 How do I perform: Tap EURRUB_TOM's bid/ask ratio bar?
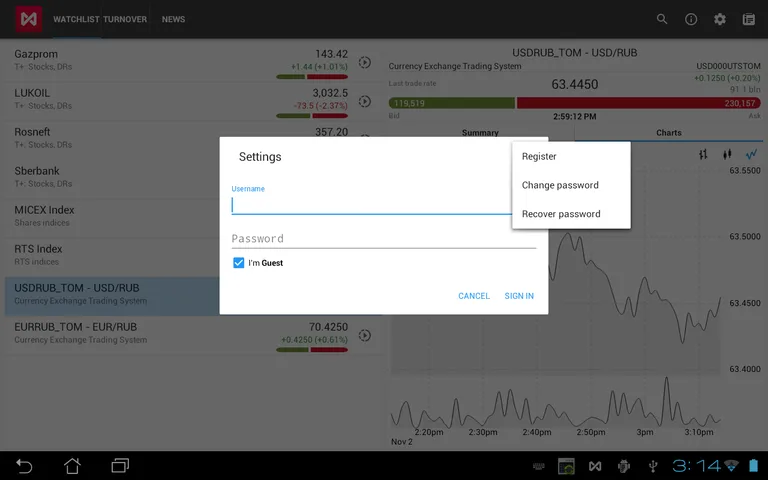[312, 350]
